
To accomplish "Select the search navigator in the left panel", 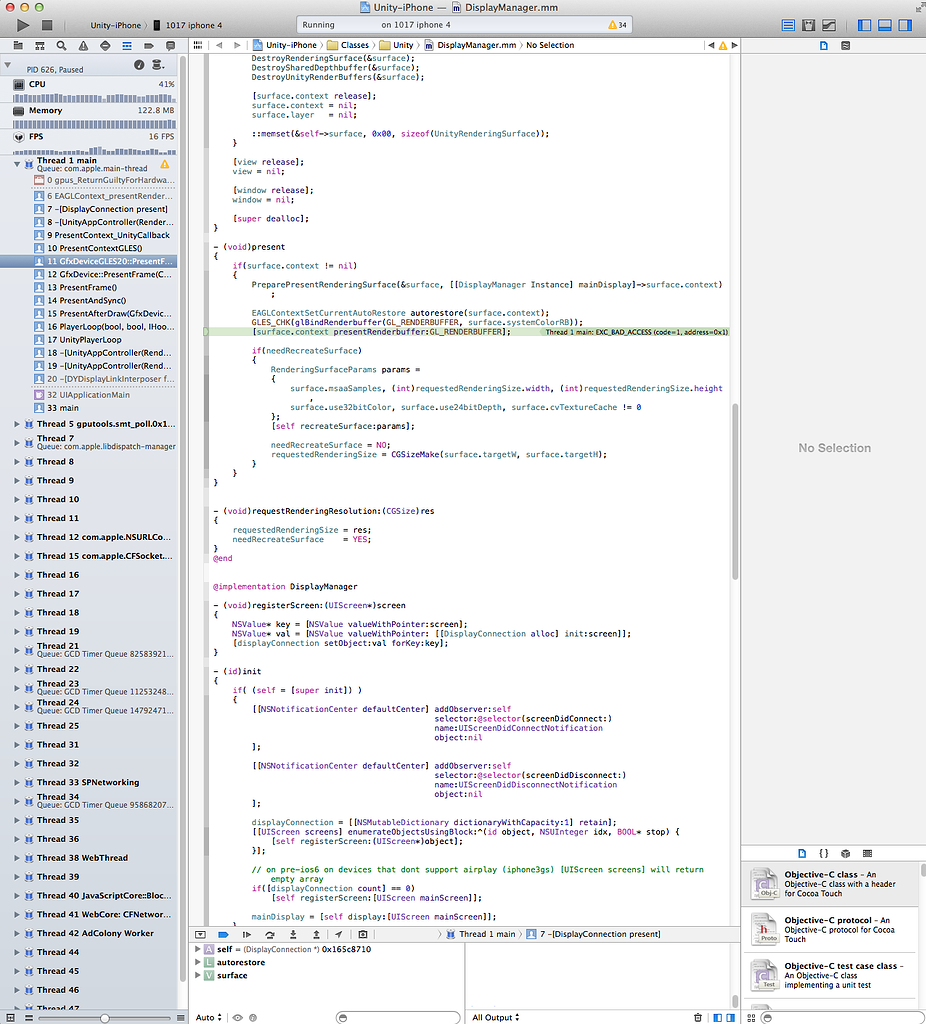I will [60, 45].
